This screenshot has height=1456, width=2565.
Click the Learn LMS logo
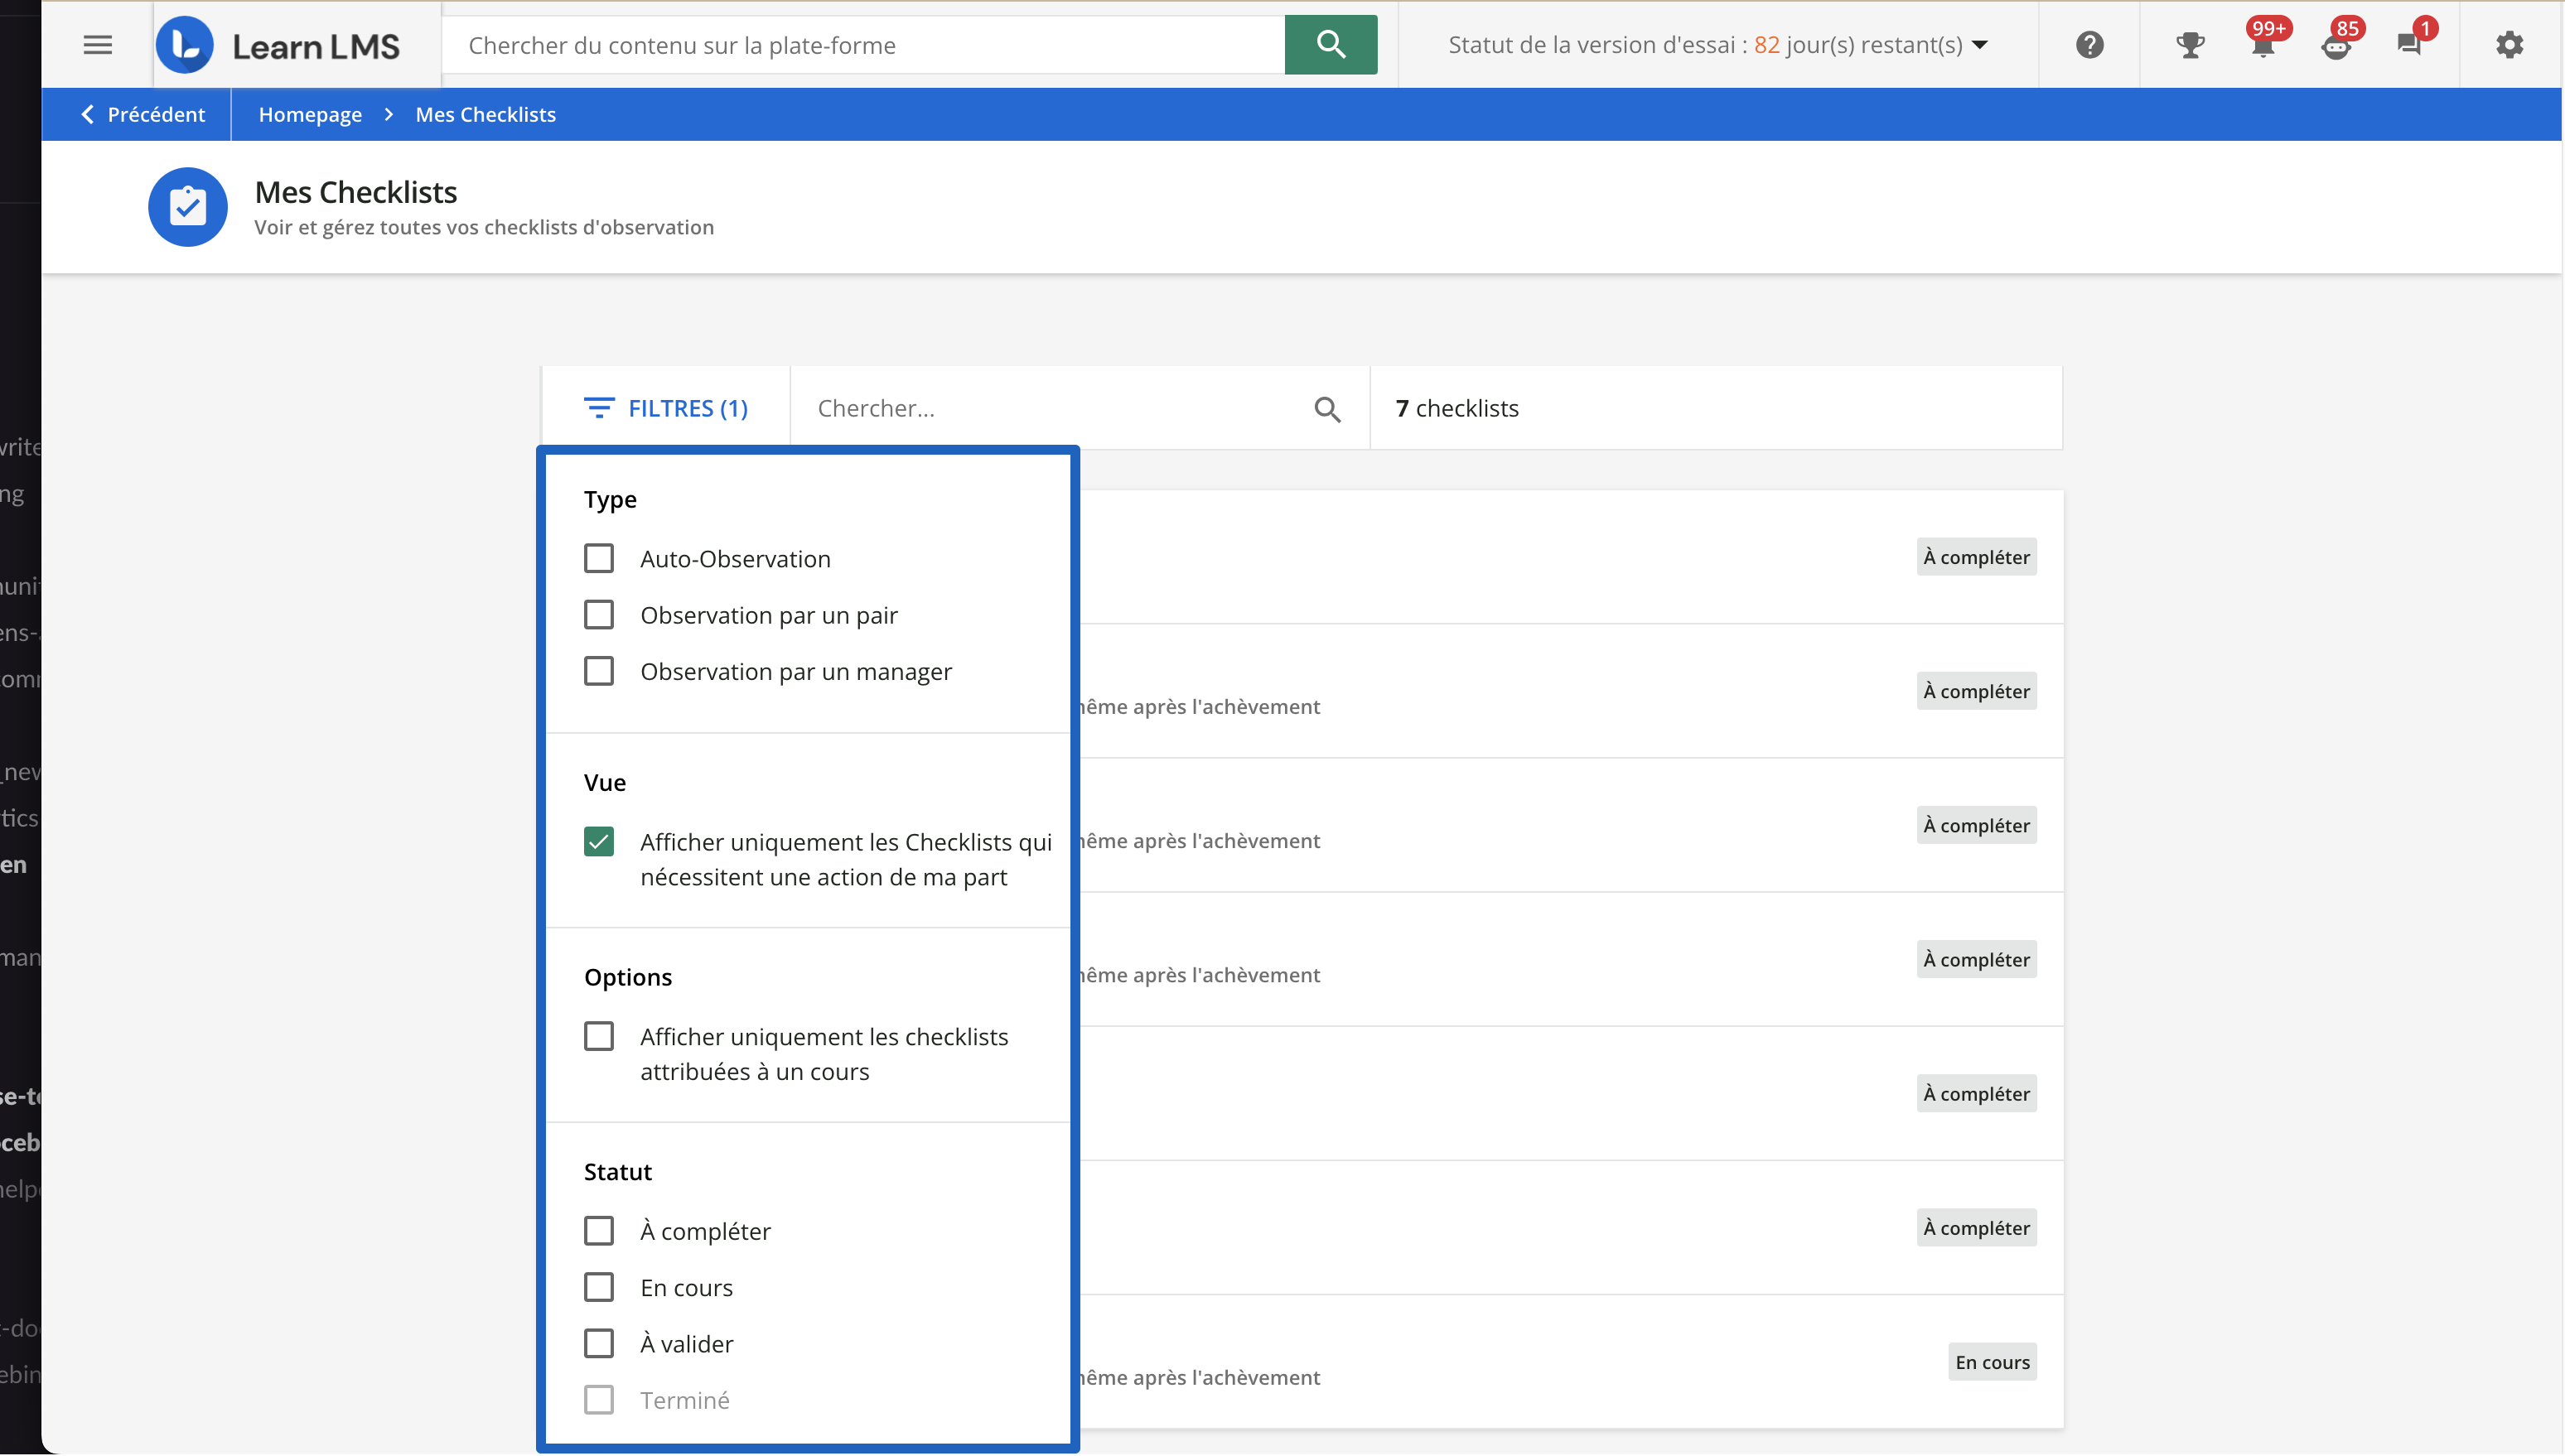(280, 44)
